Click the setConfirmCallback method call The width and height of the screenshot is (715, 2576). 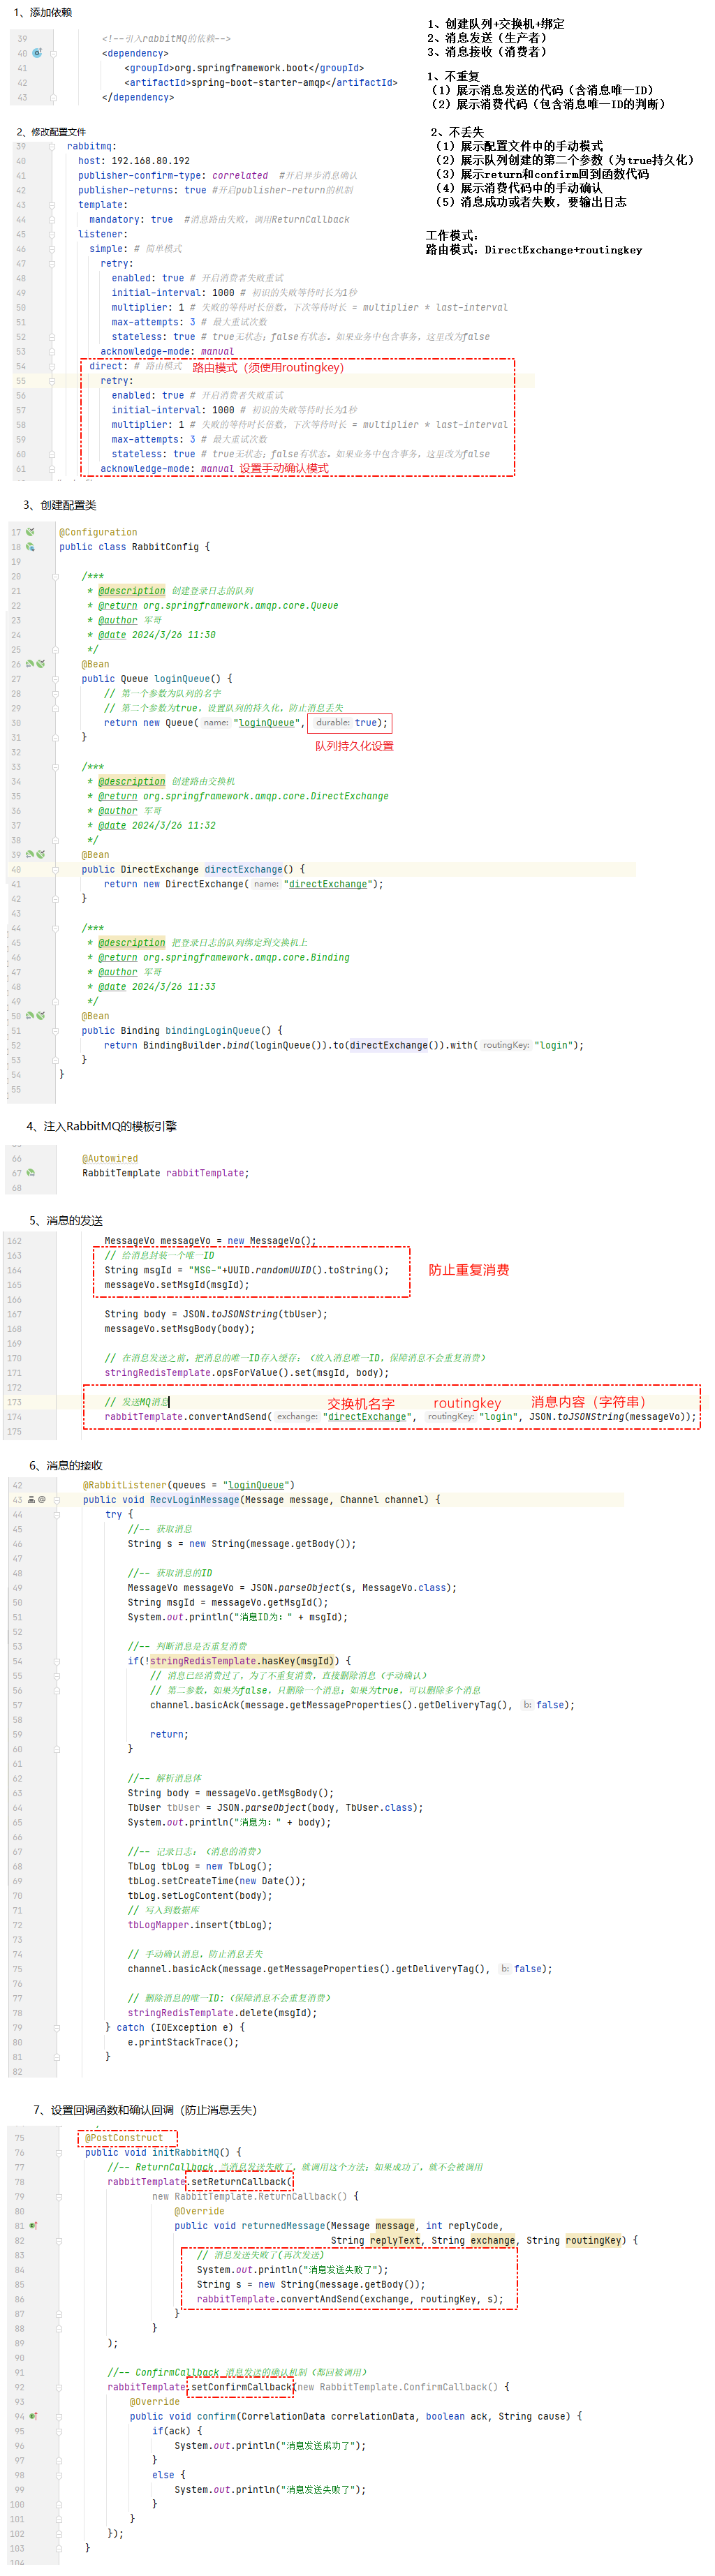coord(241,2387)
